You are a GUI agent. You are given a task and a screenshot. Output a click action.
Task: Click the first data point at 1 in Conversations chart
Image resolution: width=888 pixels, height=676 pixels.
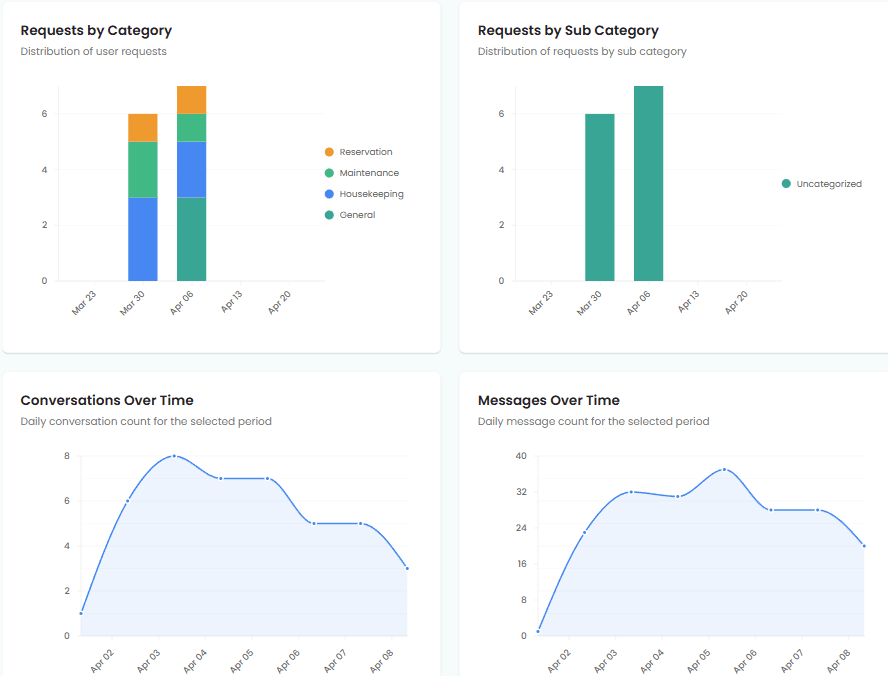(x=81, y=613)
